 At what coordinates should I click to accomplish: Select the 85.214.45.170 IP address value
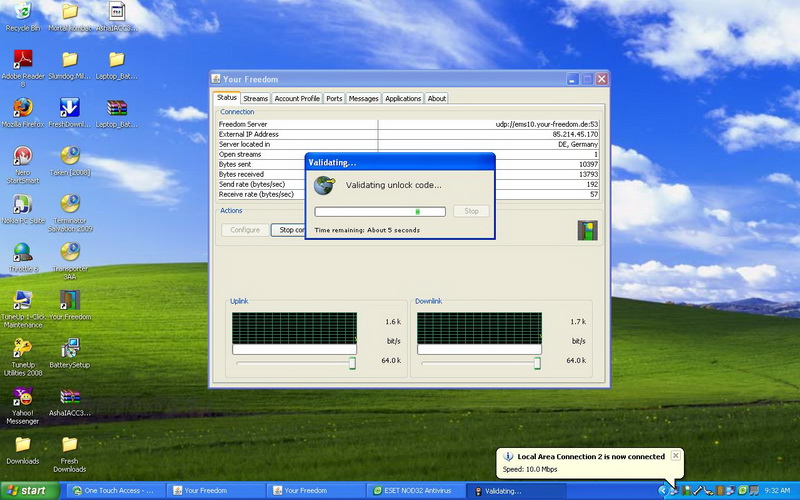point(575,134)
